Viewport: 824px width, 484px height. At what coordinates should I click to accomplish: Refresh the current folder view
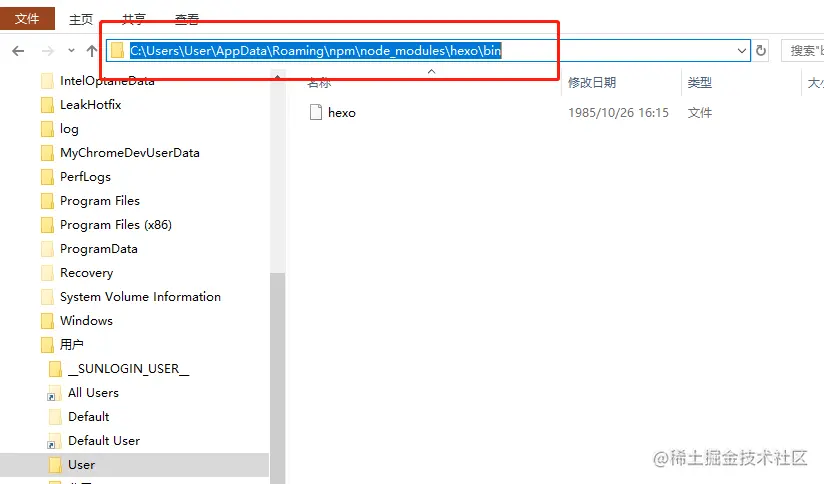760,51
